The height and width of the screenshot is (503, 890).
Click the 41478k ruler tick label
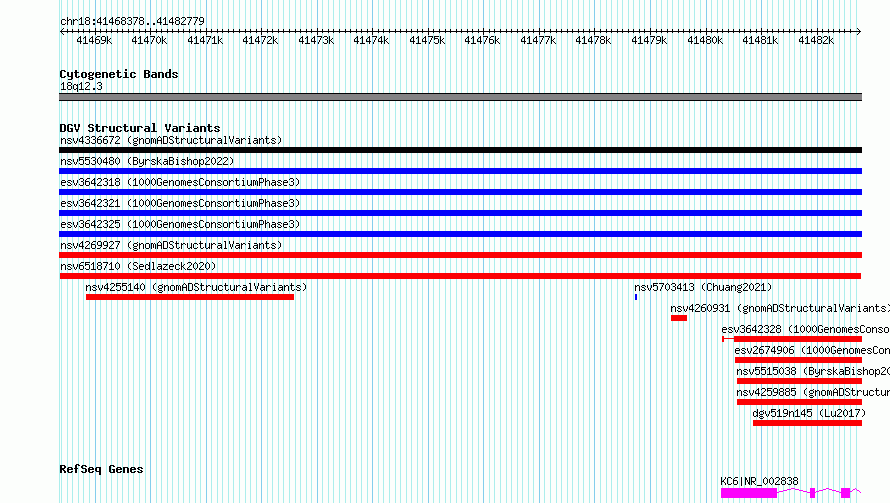pos(593,40)
